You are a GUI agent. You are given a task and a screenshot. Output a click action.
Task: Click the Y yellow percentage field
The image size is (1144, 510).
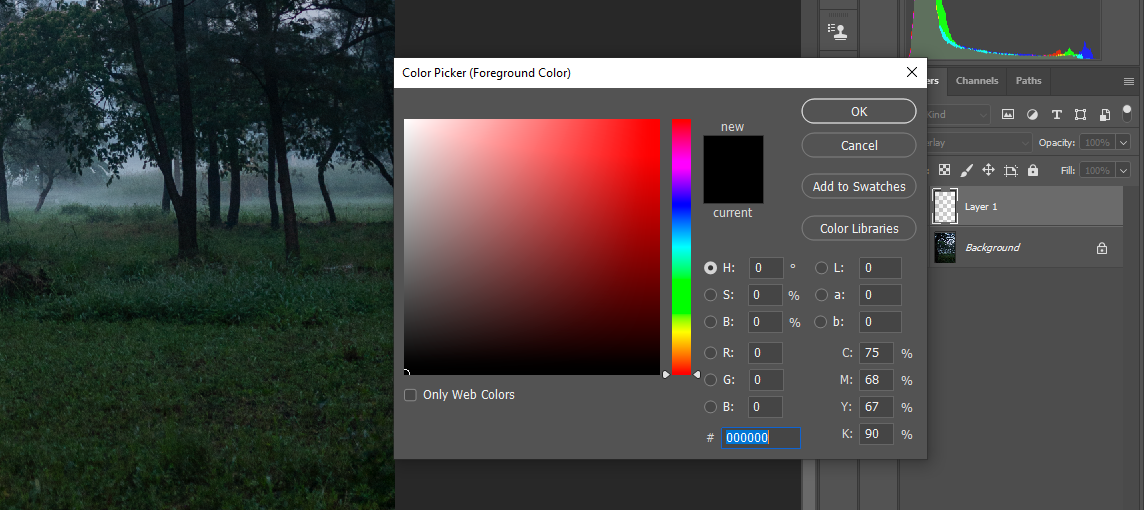click(x=876, y=407)
